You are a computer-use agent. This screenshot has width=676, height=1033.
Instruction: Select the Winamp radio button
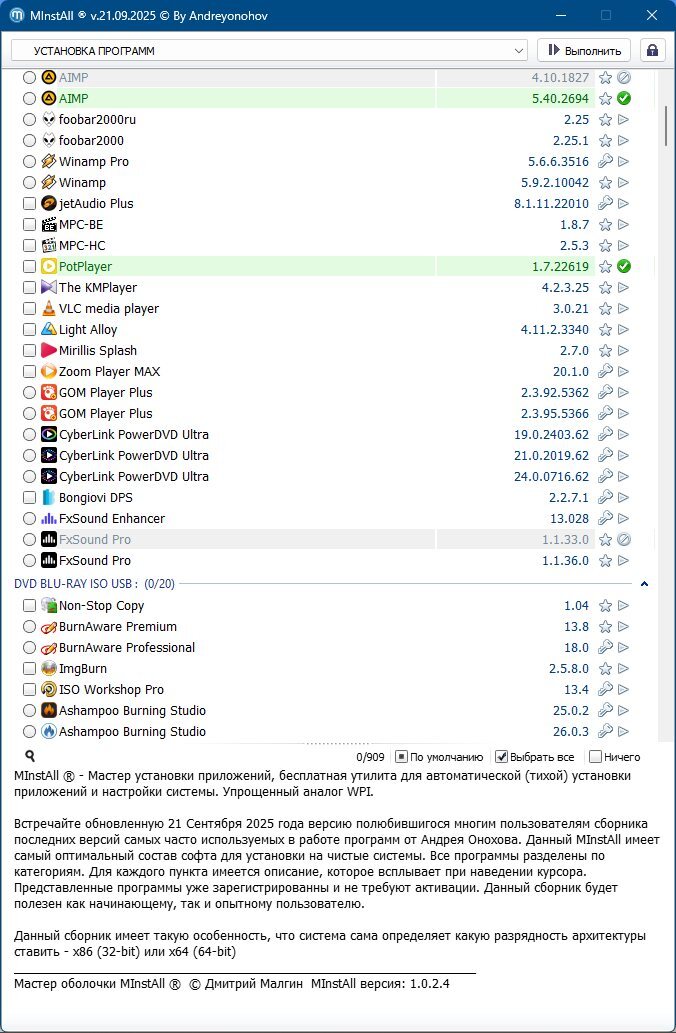pyautogui.click(x=30, y=183)
